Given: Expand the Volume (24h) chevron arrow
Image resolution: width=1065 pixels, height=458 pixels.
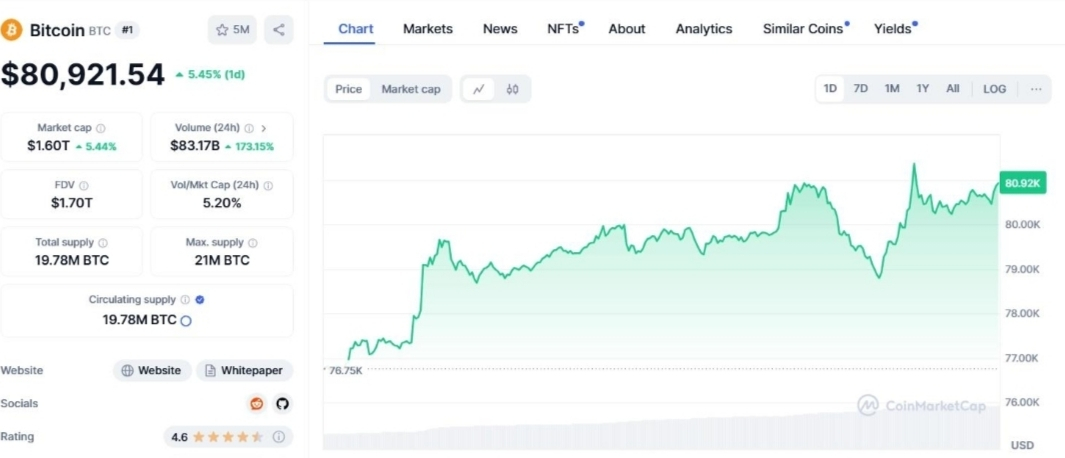Looking at the screenshot, I should click(264, 128).
